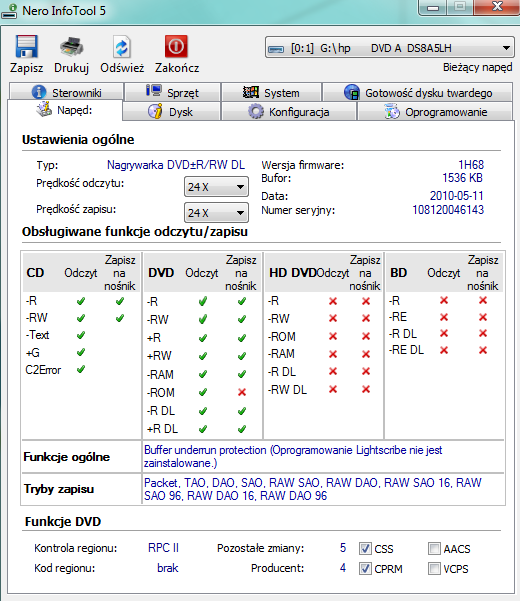Viewport: 520px width, 601px height.
Task: Click the RPC II region control value
Action: coord(164,548)
